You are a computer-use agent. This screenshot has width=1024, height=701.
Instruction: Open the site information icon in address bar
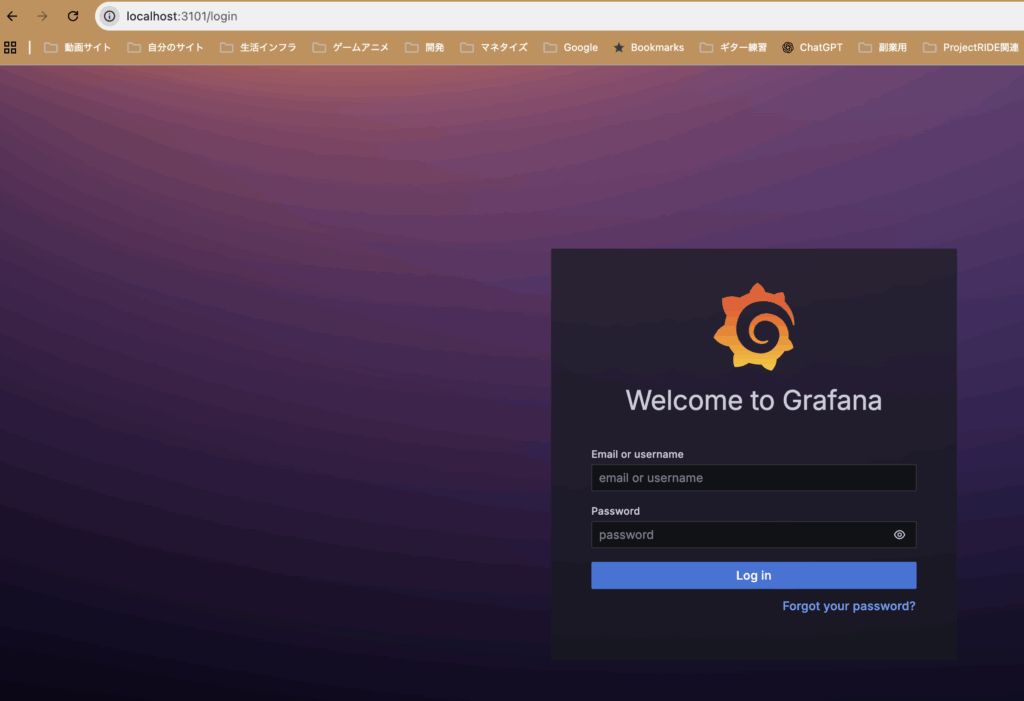[110, 16]
